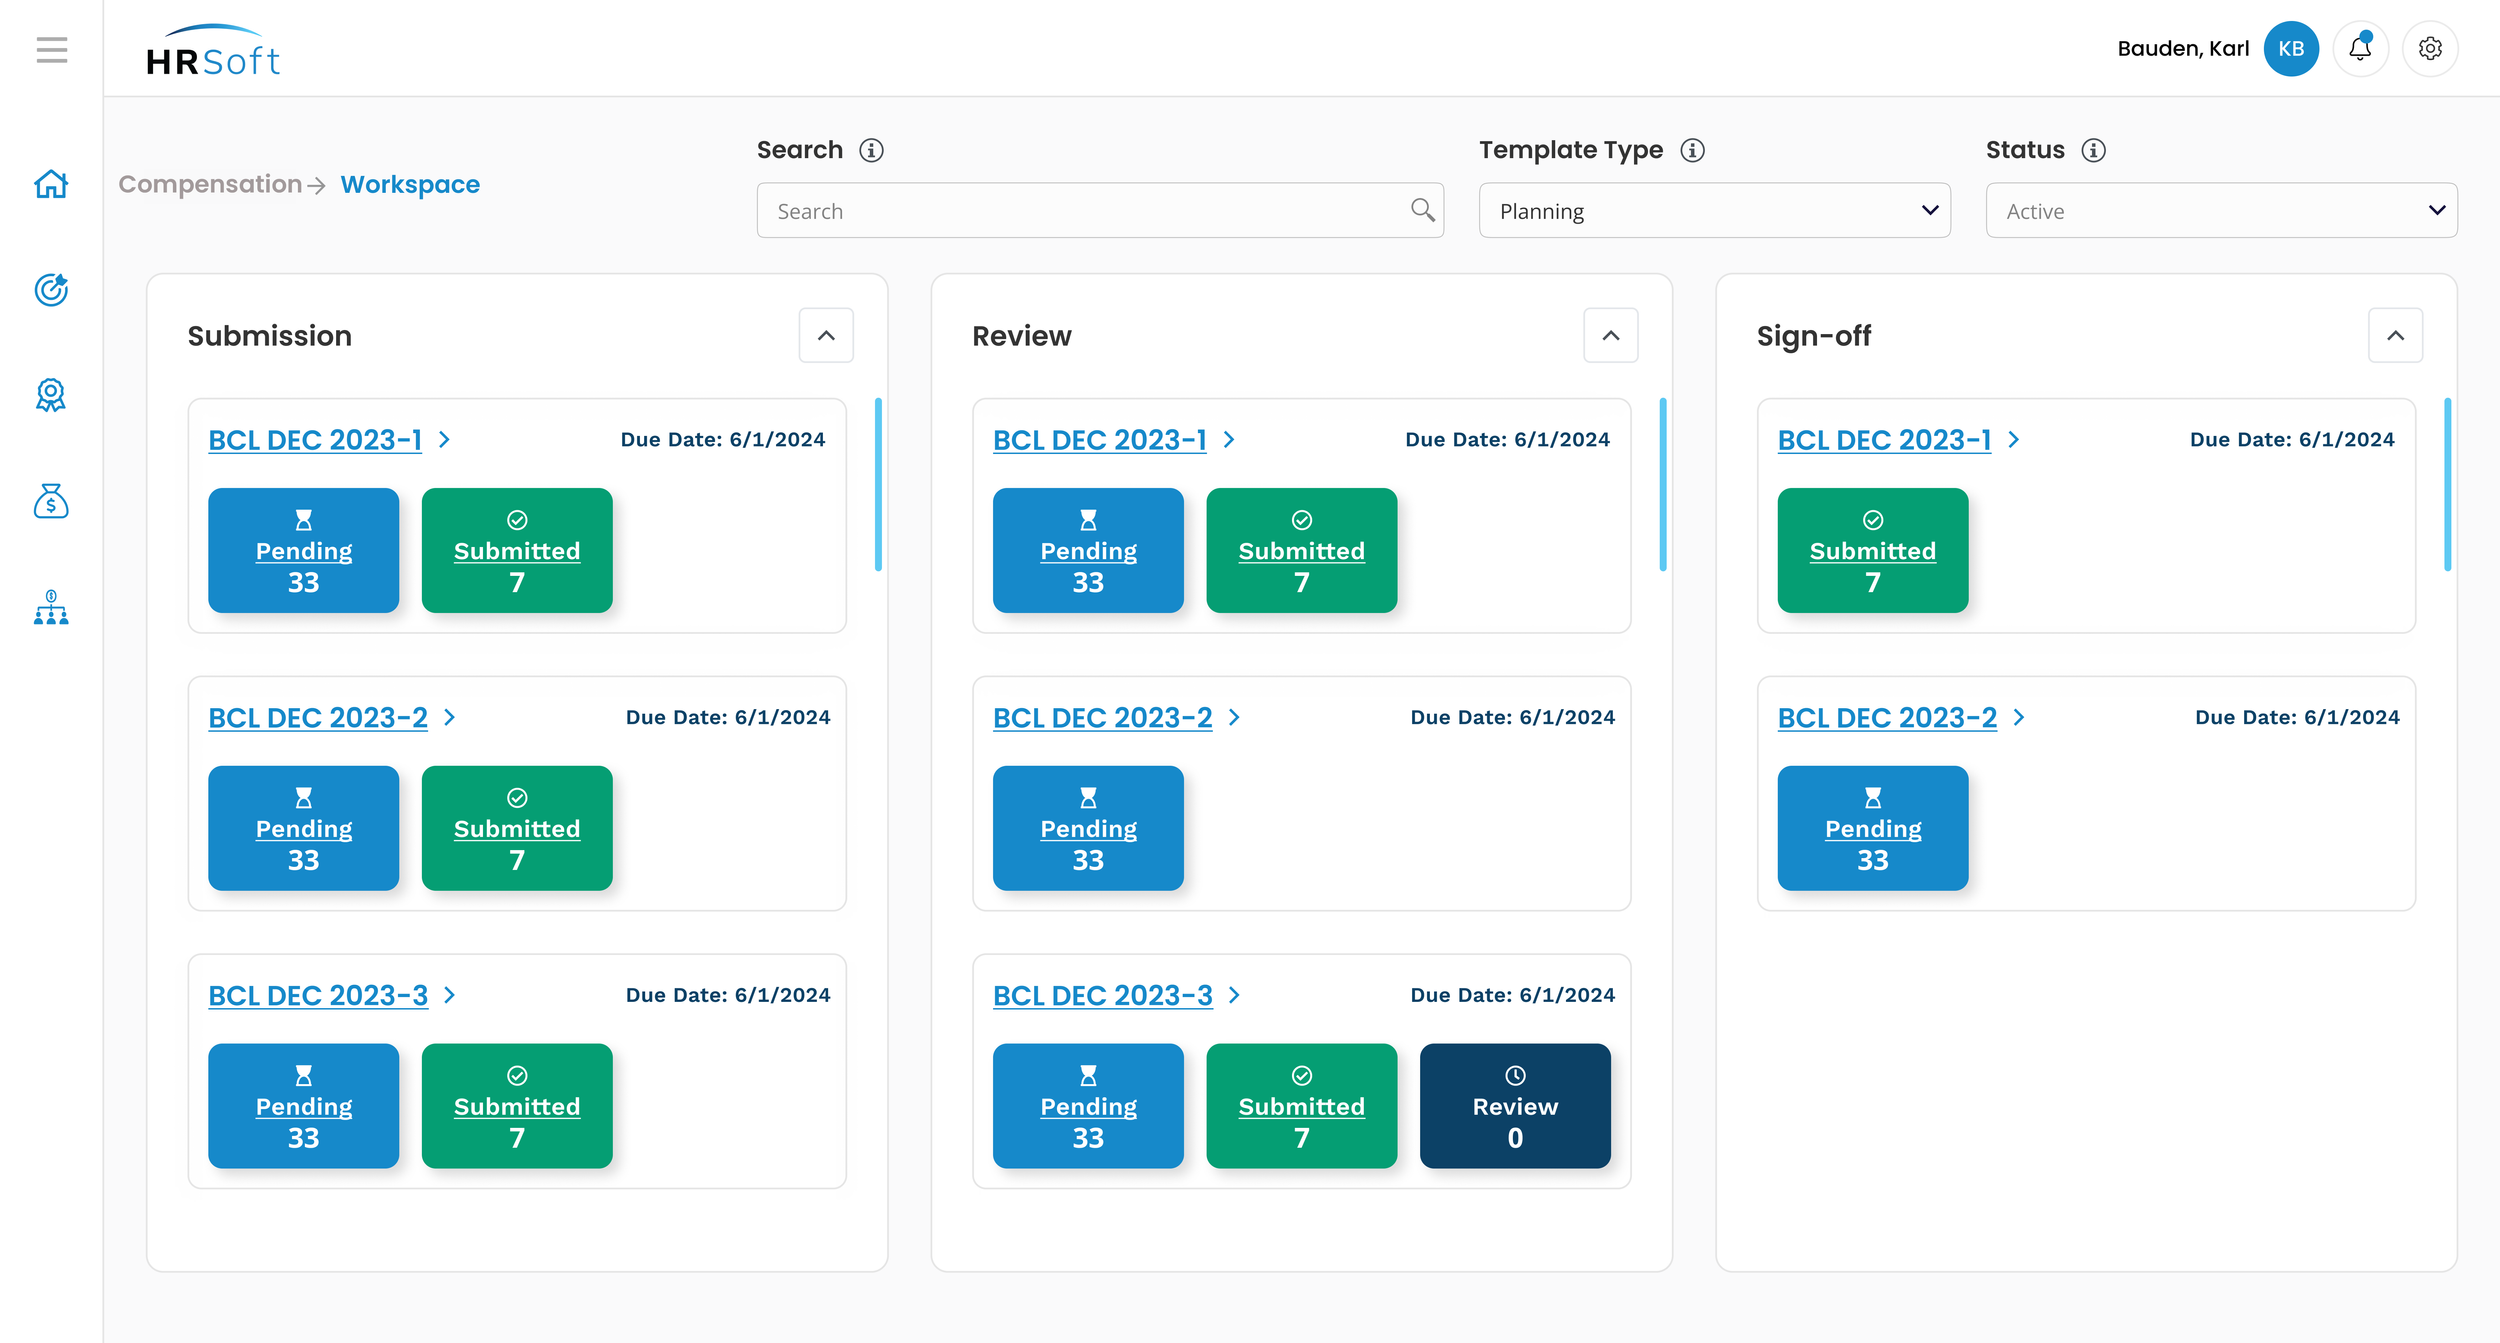2500x1343 pixels.
Task: Click the Home sidebar icon
Action: (51, 184)
